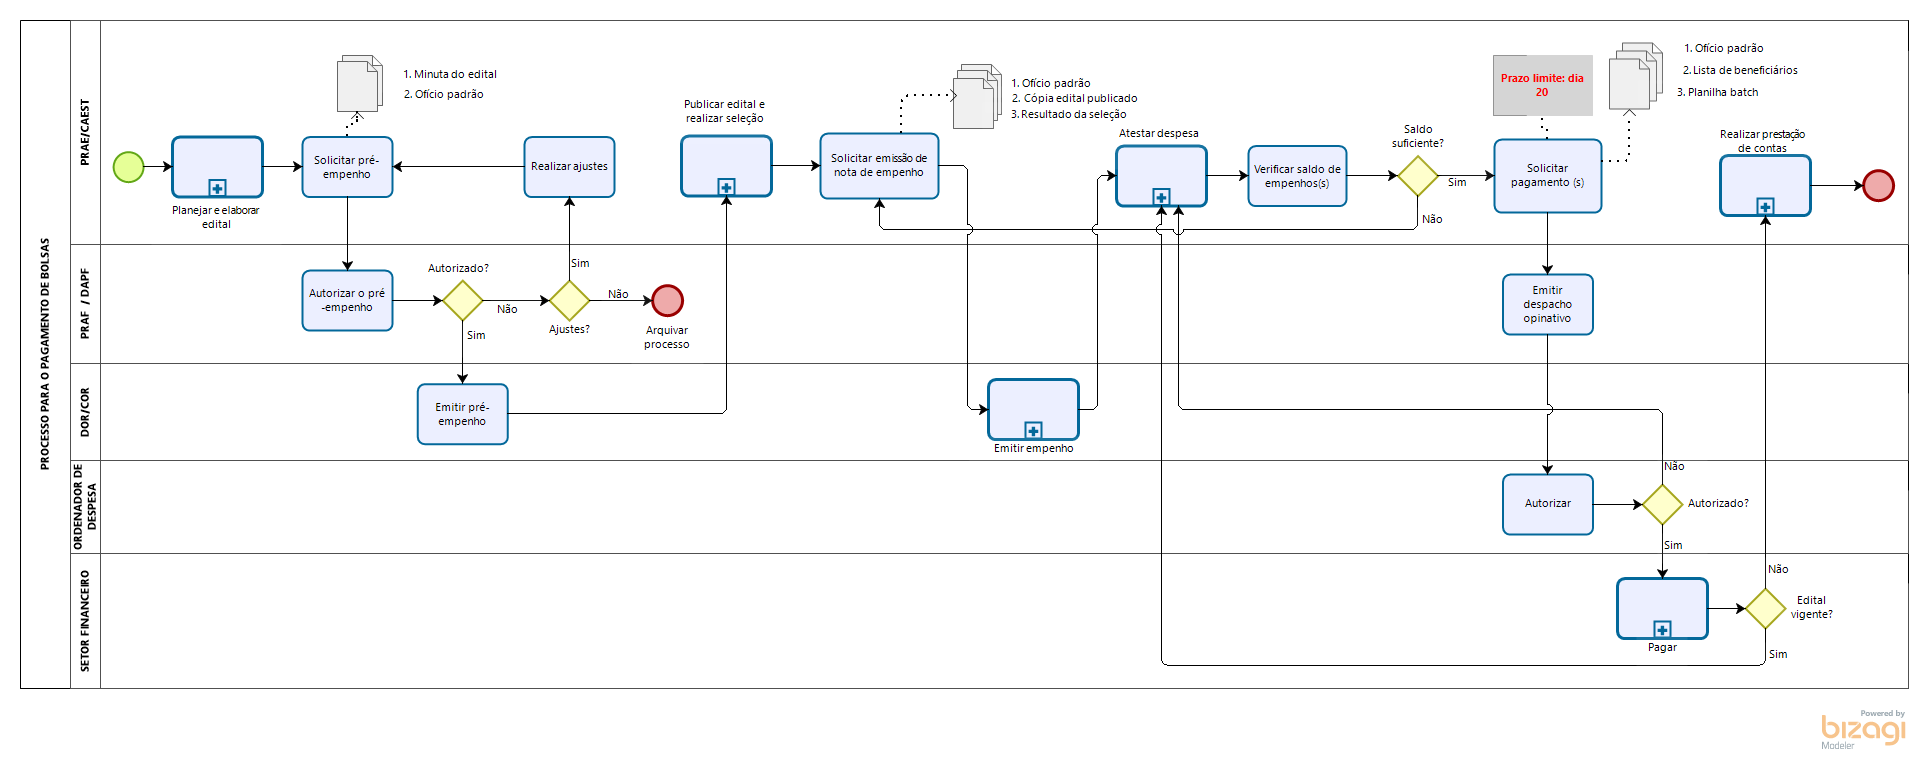
Task: Select the SETOR FINANCEIRO lane header
Action: click(85, 620)
